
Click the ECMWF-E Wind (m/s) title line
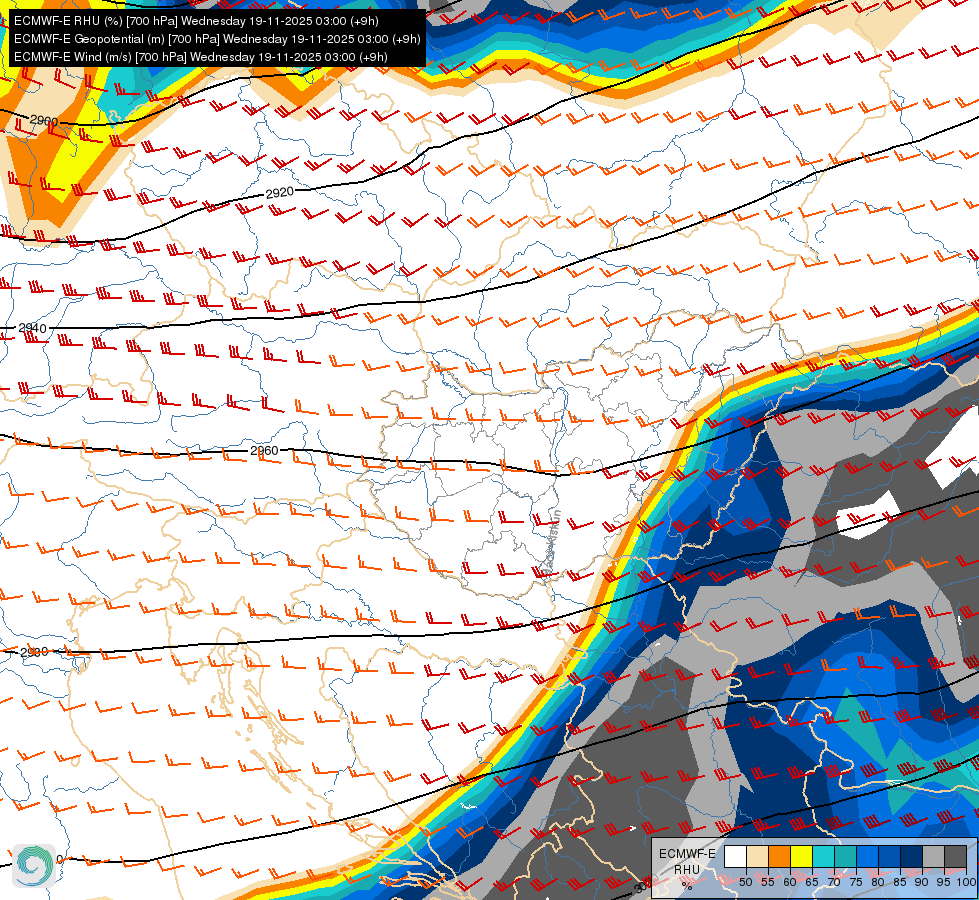pyautogui.click(x=200, y=57)
